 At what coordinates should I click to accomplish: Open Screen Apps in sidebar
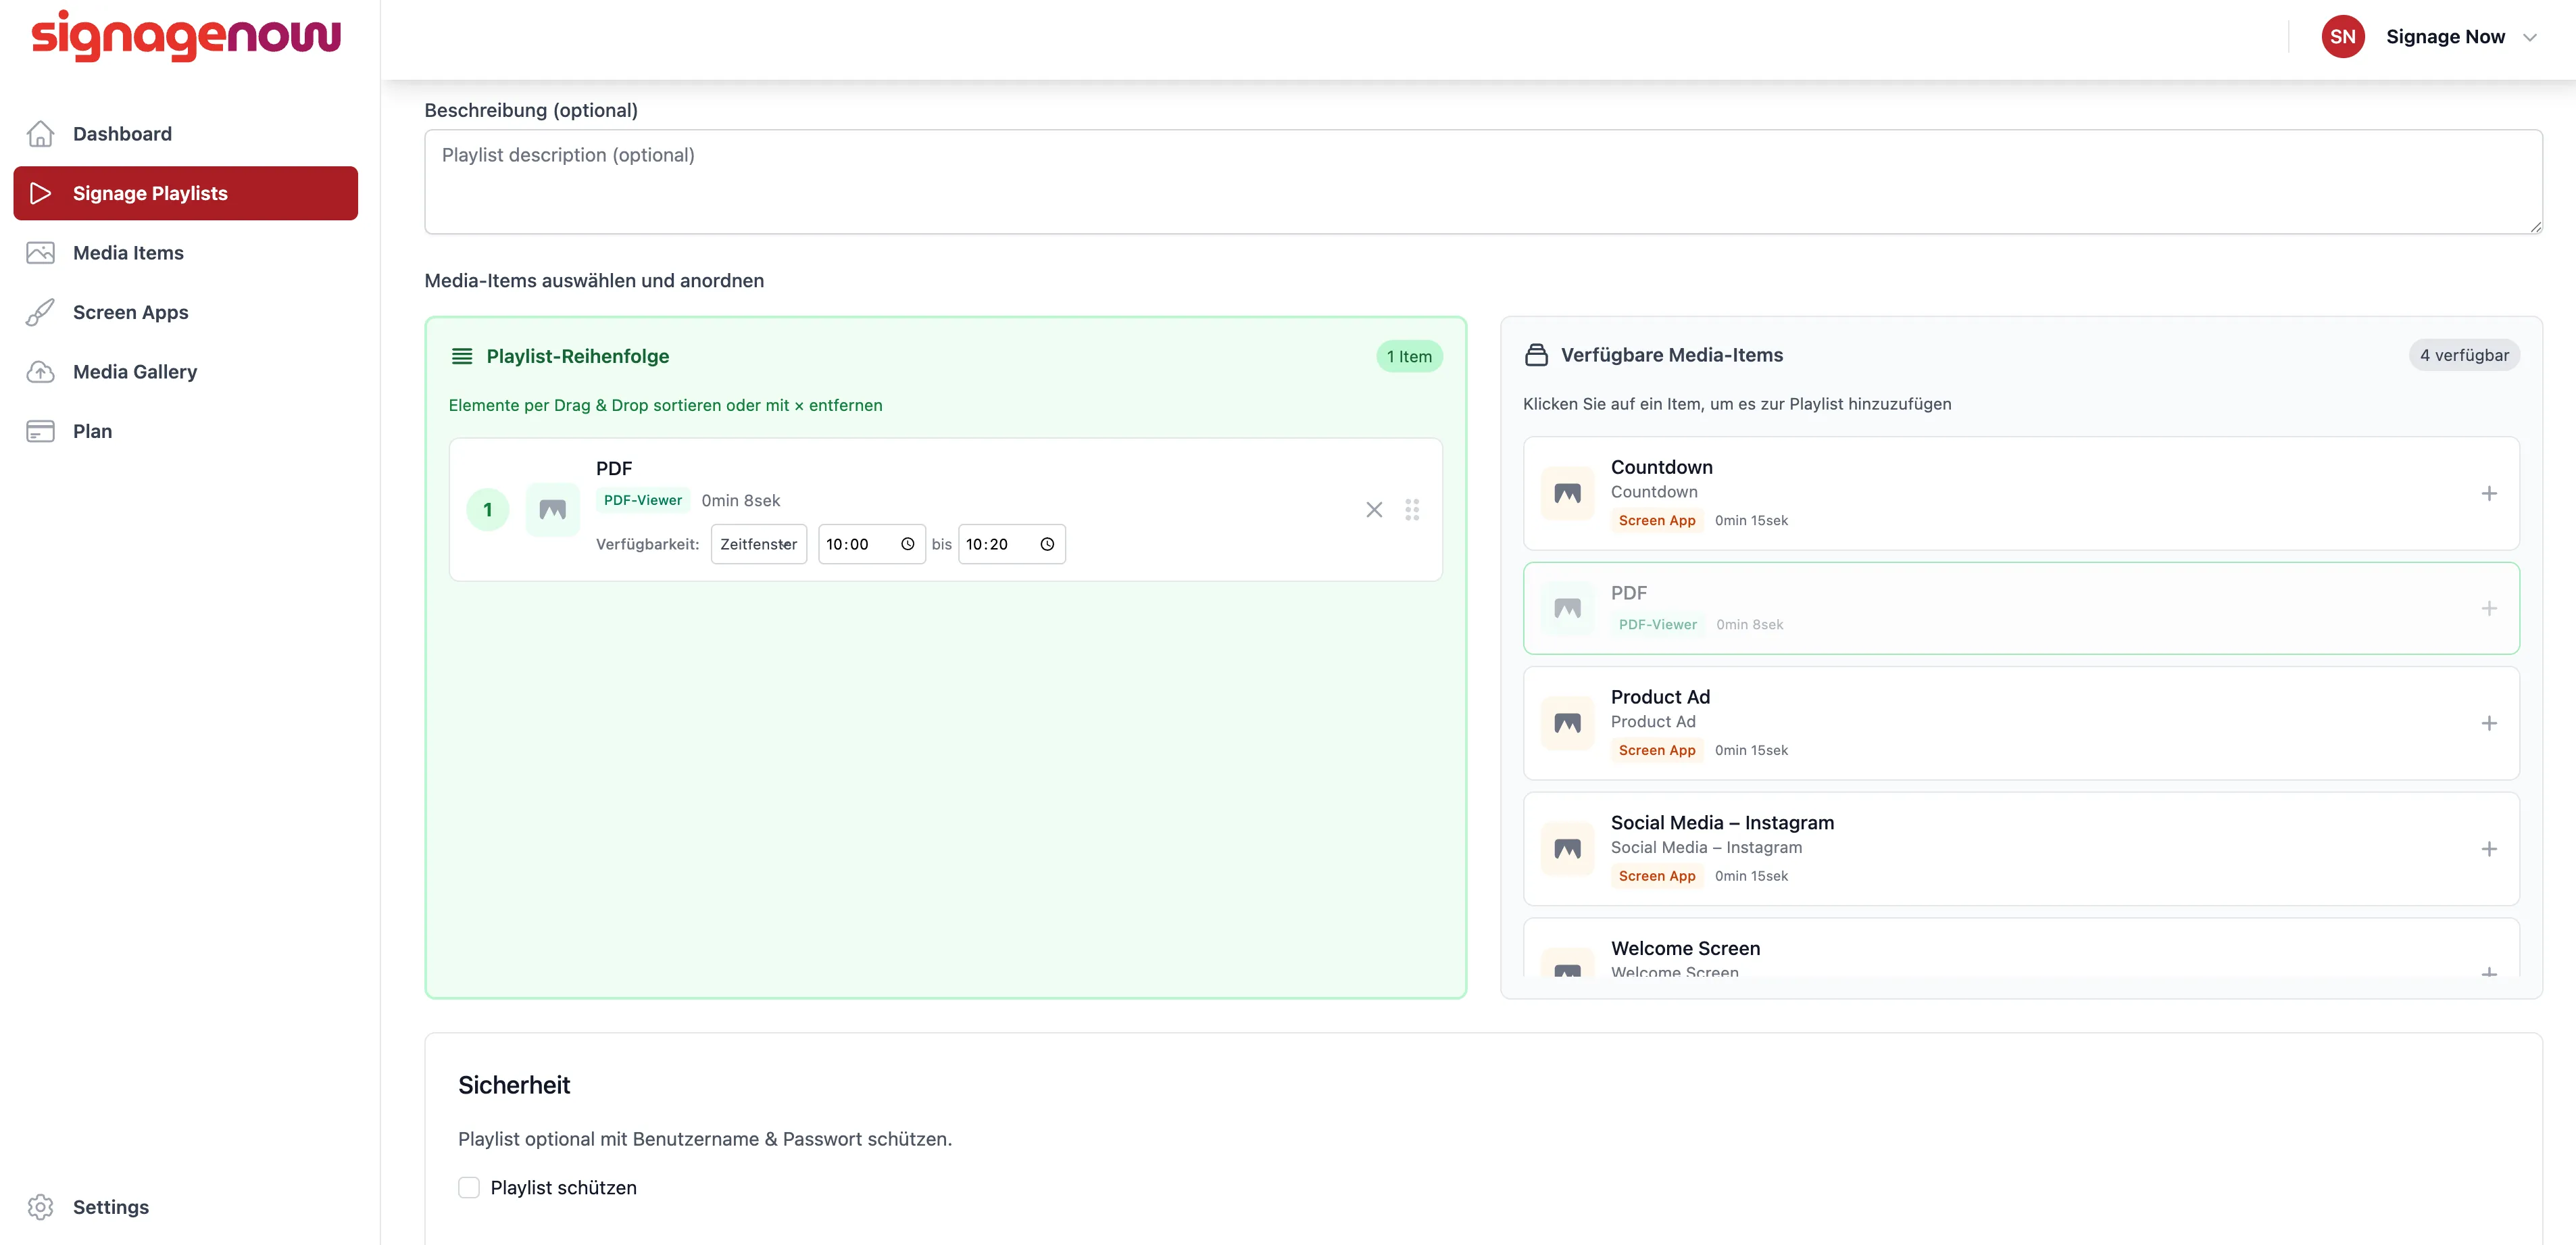point(131,312)
